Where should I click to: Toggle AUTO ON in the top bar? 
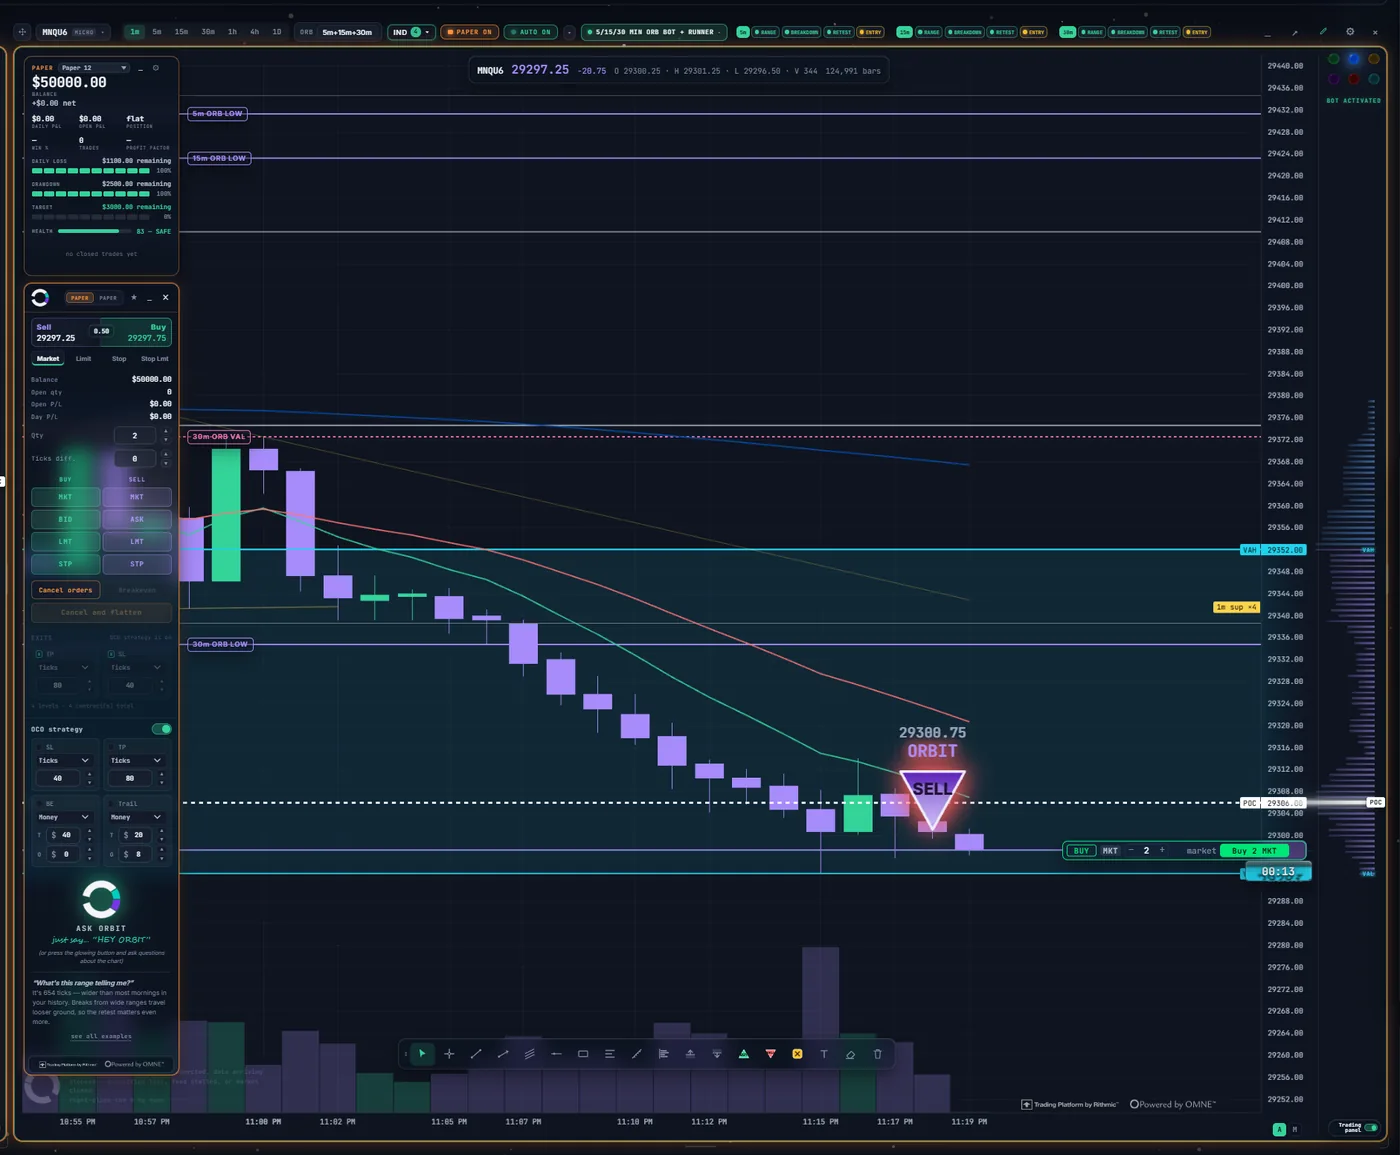530,32
